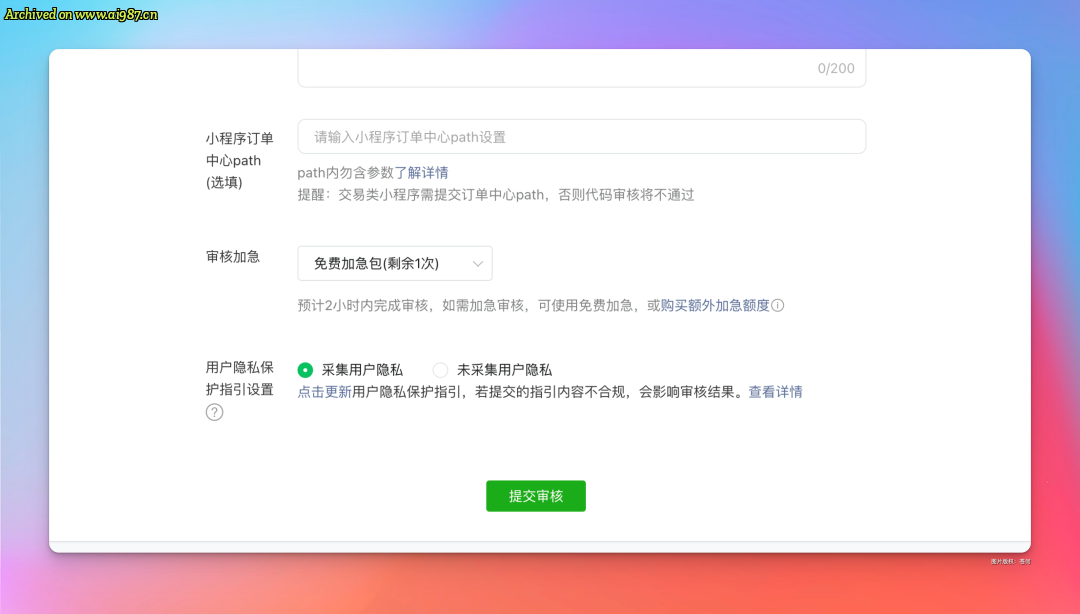Click the 小程序订单中心path input field
Screen dimensions: 1080x614
pyautogui.click(x=581, y=136)
